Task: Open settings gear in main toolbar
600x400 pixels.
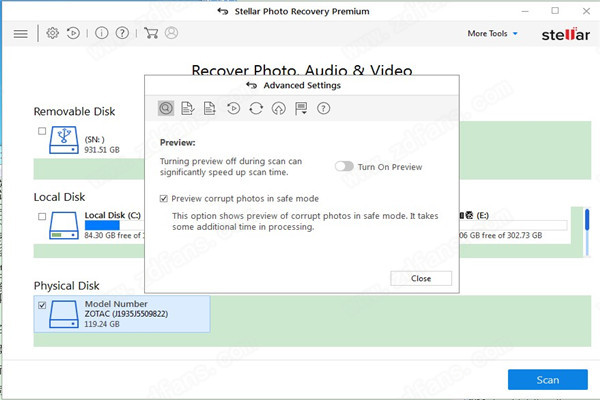Action: point(54,33)
